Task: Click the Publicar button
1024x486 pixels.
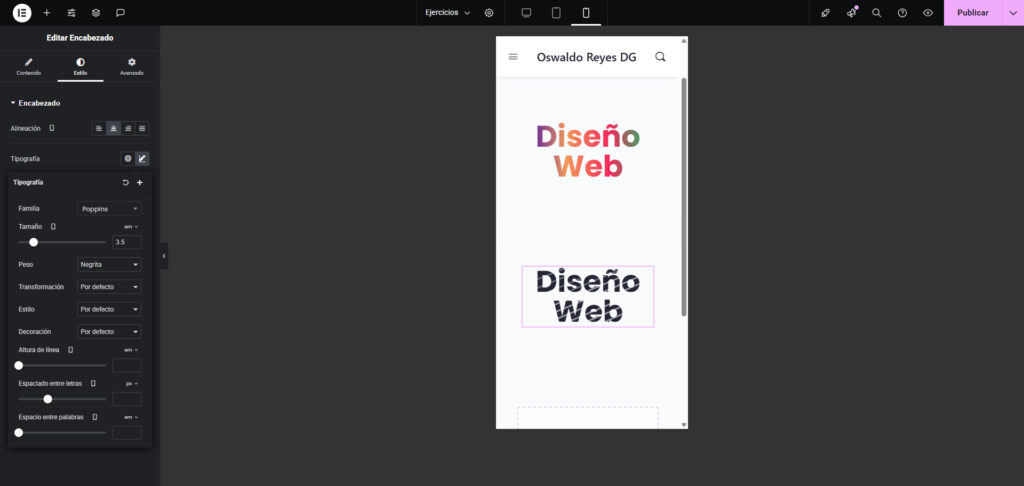Action: point(972,13)
